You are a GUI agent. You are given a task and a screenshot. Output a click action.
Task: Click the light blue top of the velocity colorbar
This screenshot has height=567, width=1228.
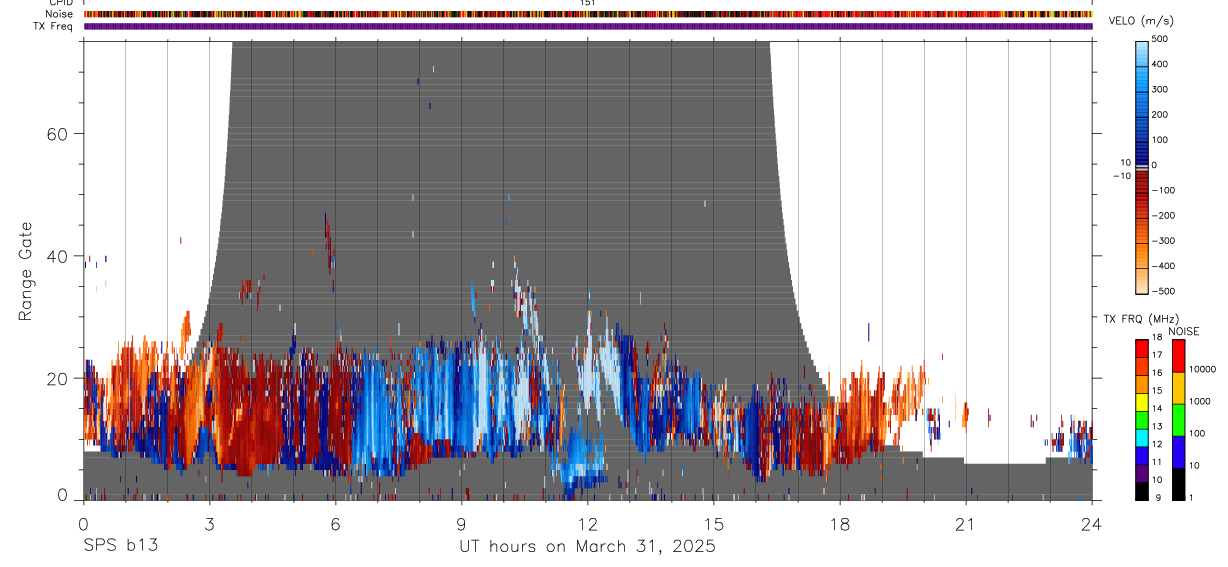(x=1142, y=47)
